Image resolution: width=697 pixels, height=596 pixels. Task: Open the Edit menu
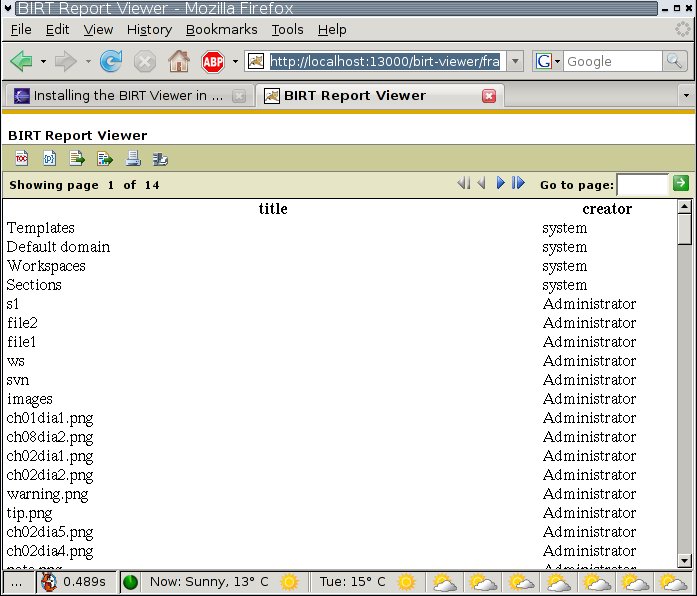click(57, 29)
